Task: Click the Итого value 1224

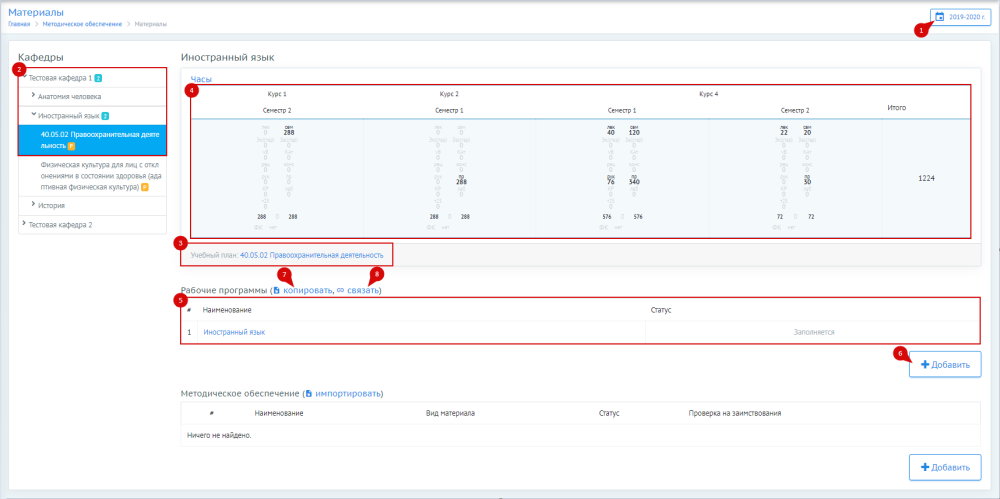Action: click(927, 178)
